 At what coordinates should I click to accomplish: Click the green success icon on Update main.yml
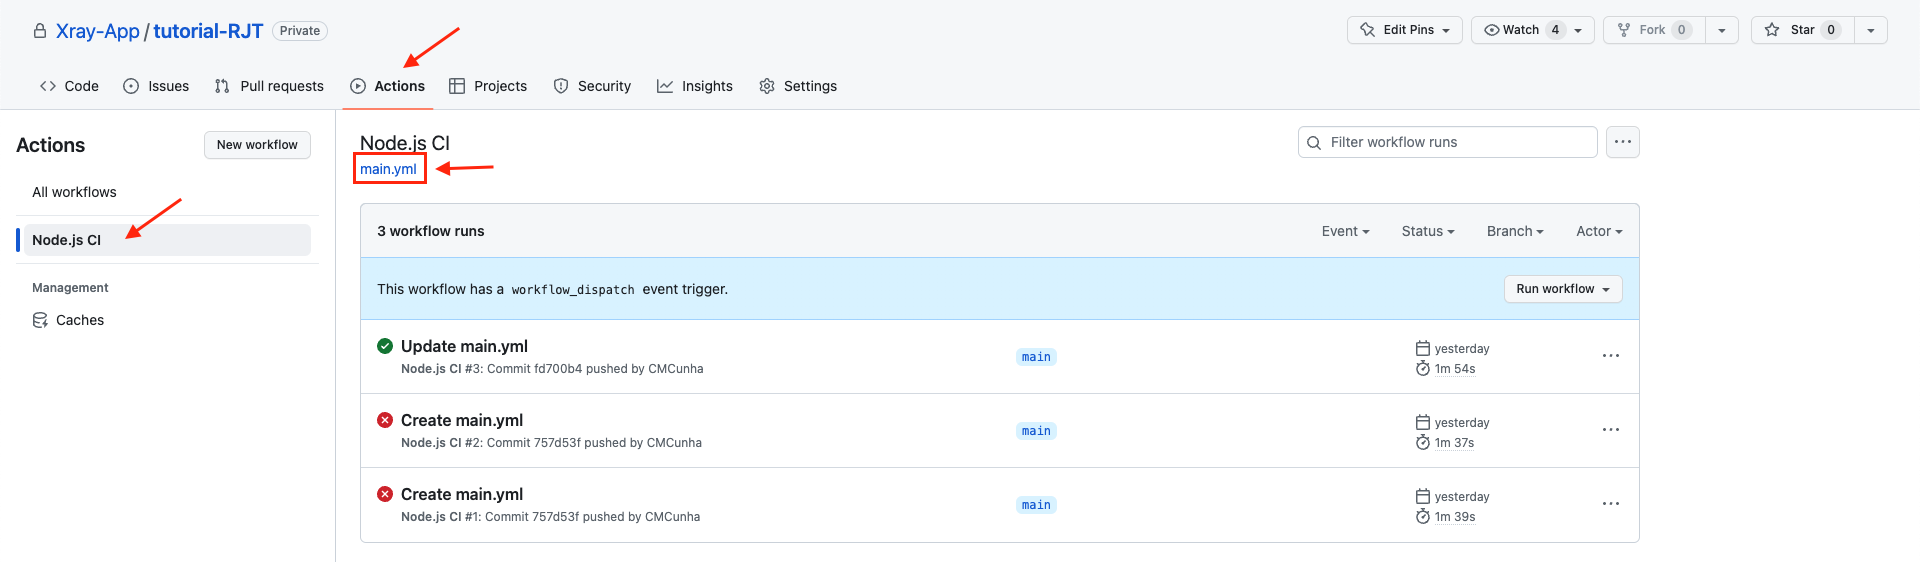tap(385, 346)
